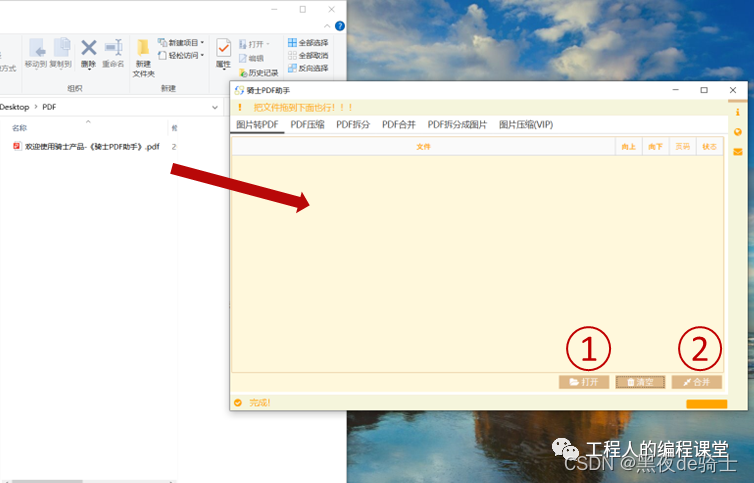The height and width of the screenshot is (483, 754).
Task: Open 属性 (Properties) in Explorer ribbon
Action: [223, 53]
